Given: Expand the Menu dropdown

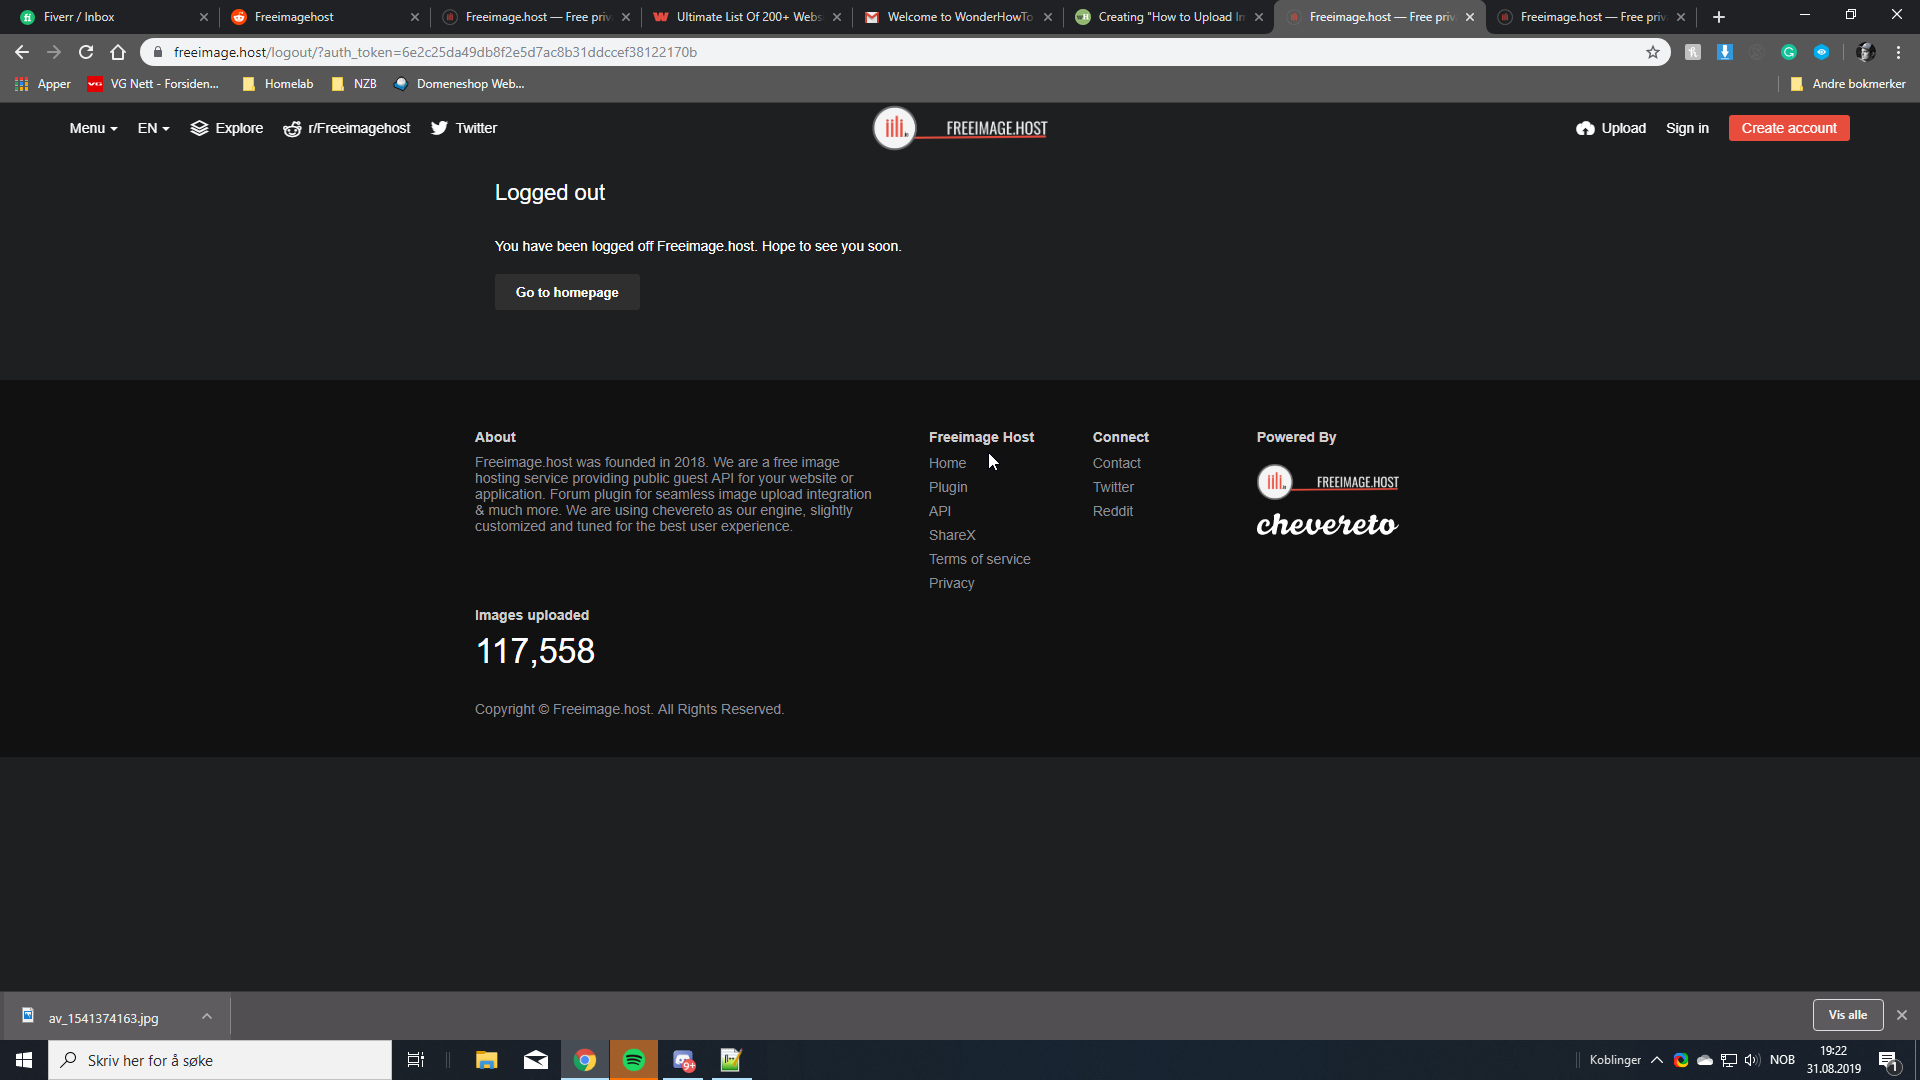Looking at the screenshot, I should tap(93, 128).
